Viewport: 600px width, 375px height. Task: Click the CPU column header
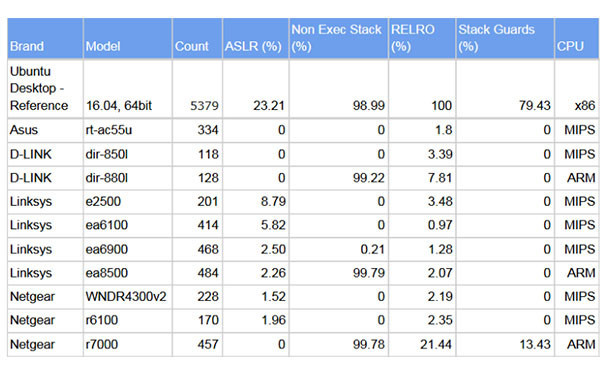point(577,38)
